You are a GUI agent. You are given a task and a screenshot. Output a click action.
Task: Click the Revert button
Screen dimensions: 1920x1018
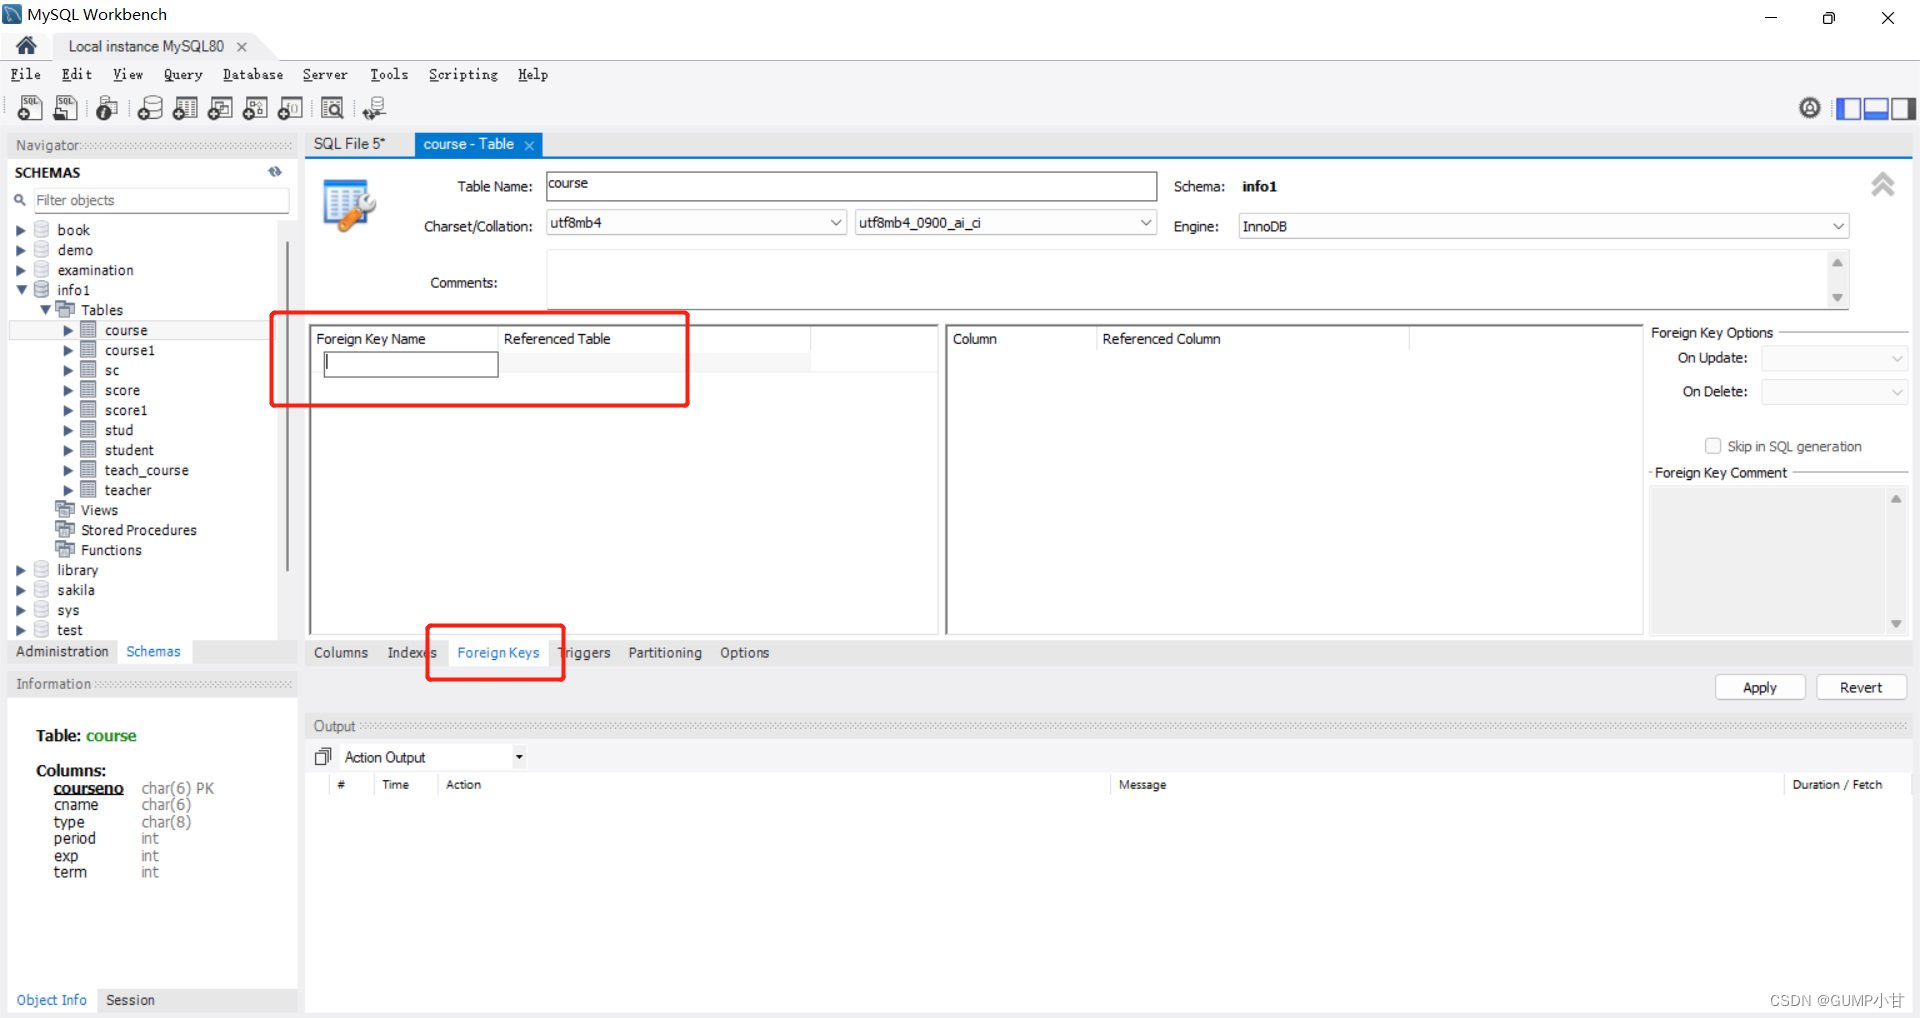click(1861, 687)
